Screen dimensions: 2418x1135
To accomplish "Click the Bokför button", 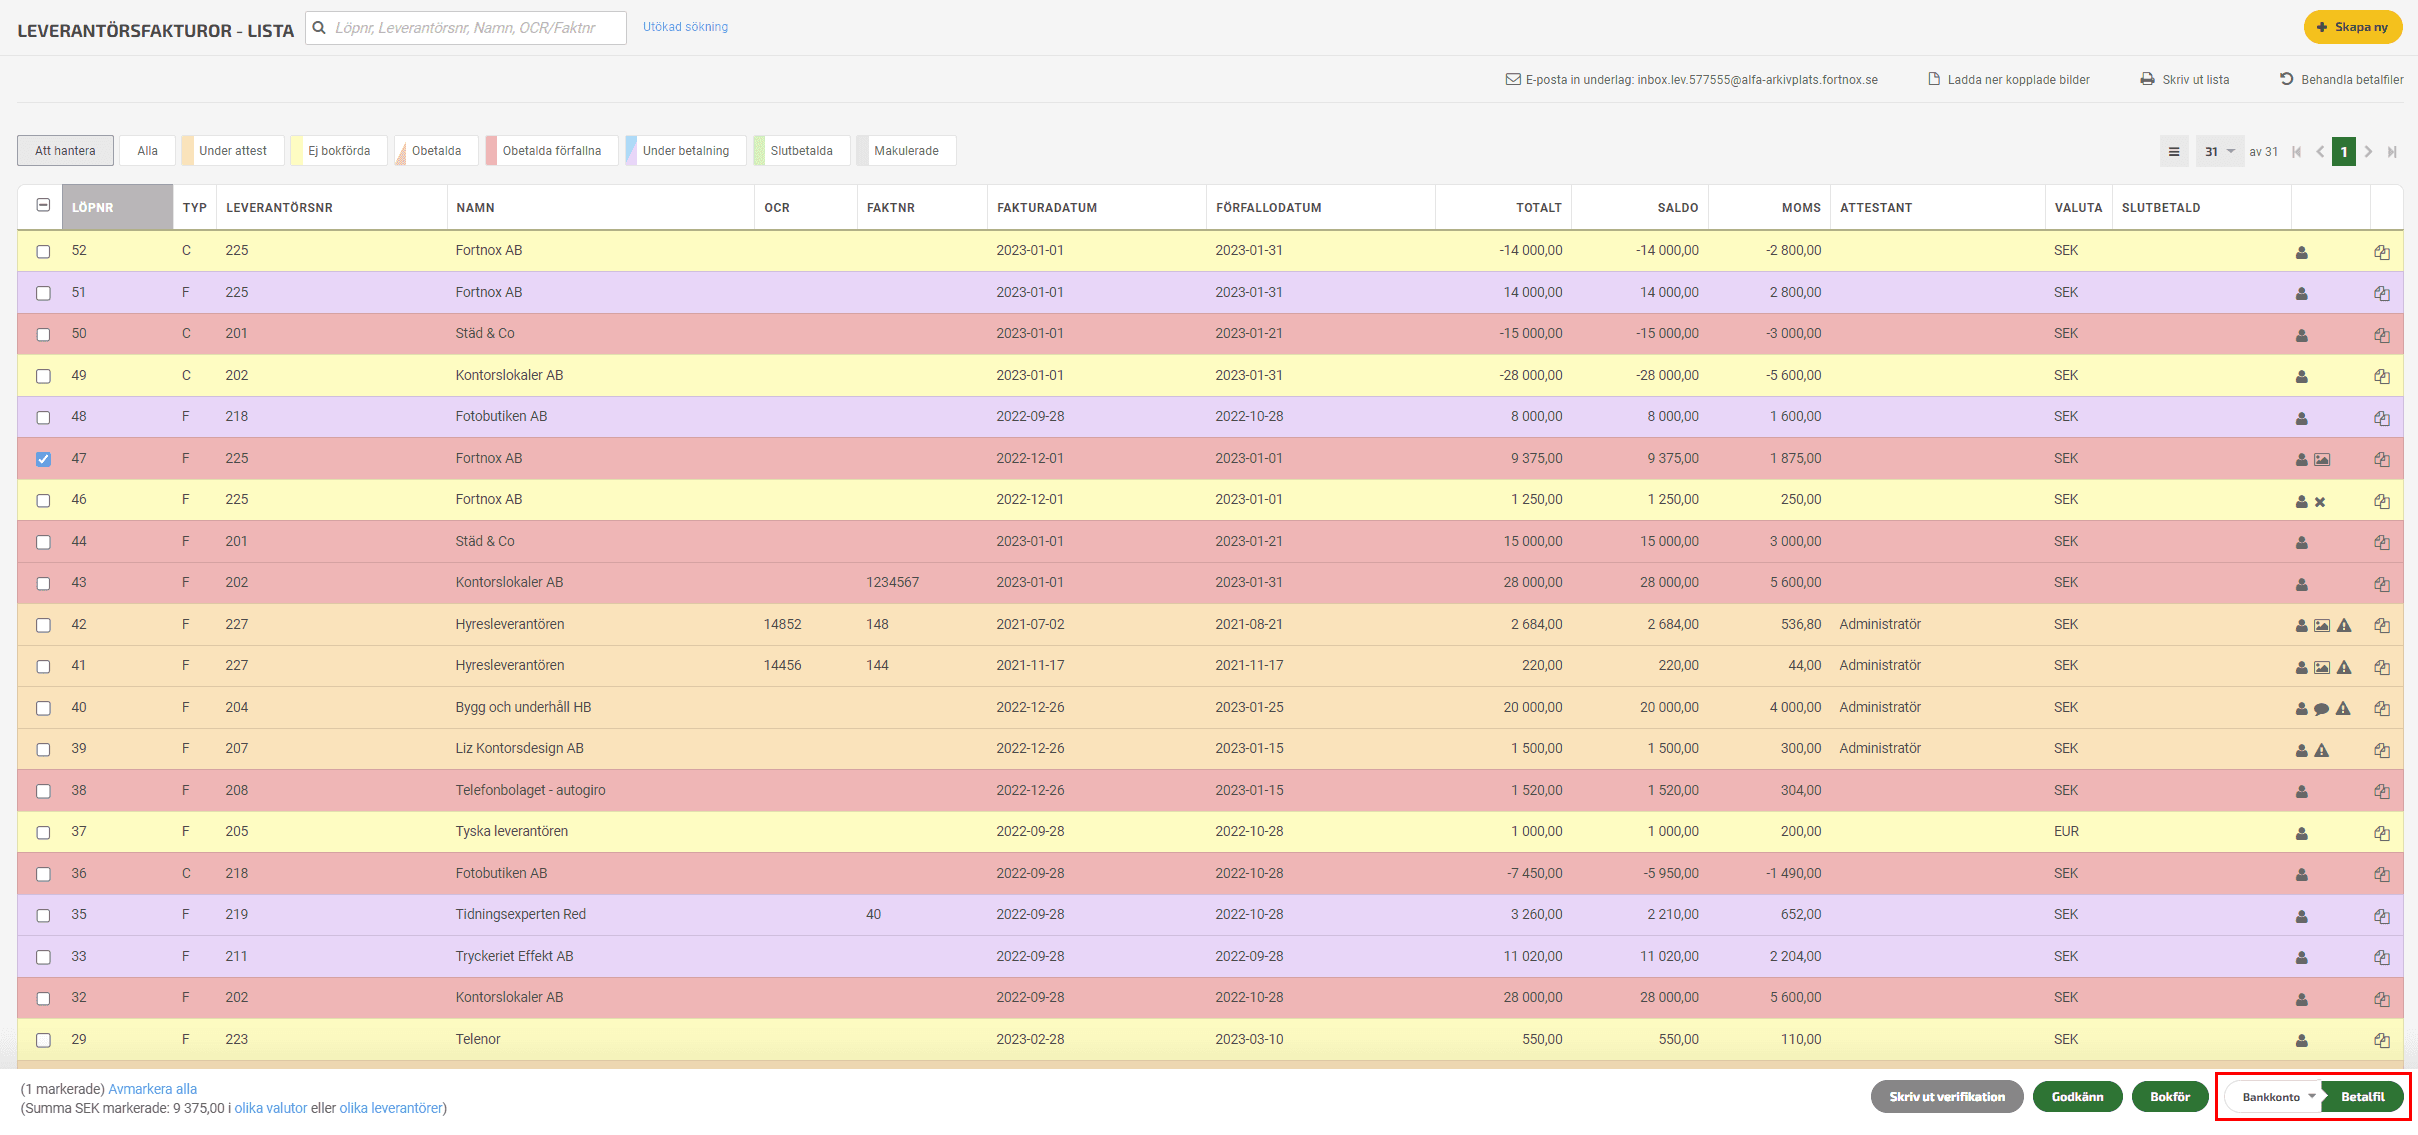I will 2169,1097.
